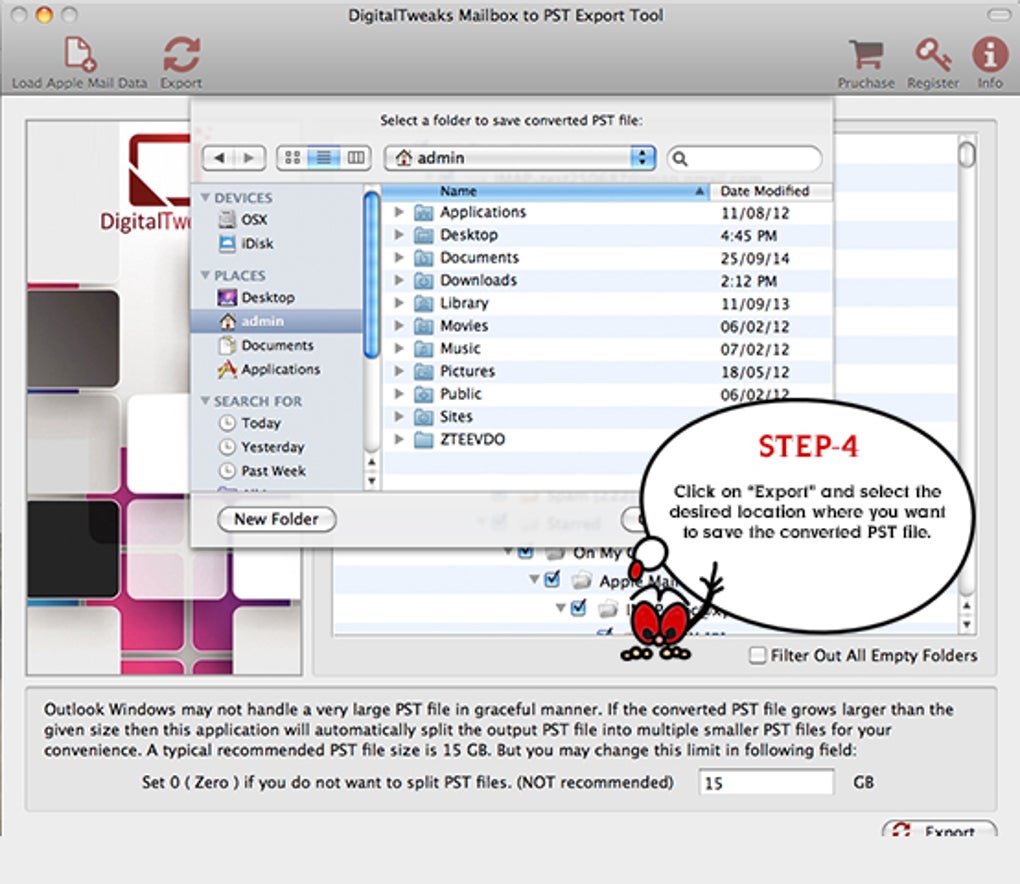Collapse the PLACES sidebar section
The width and height of the screenshot is (1020, 884).
[205, 276]
